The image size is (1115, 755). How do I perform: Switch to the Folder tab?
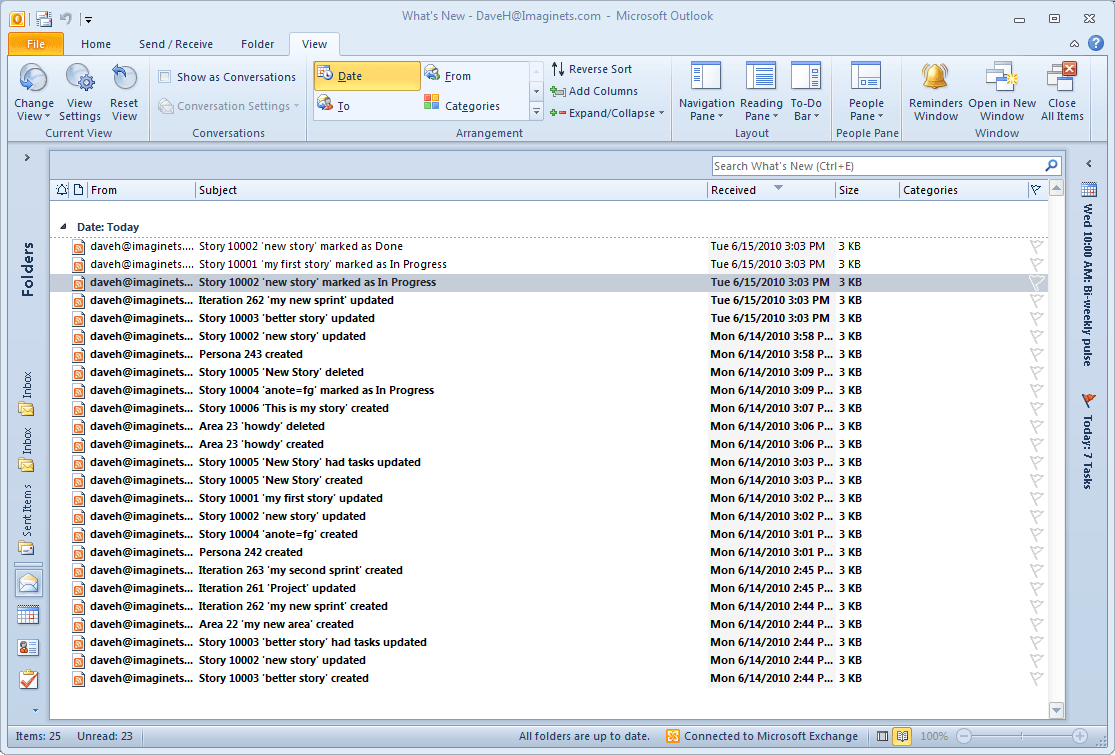click(257, 44)
